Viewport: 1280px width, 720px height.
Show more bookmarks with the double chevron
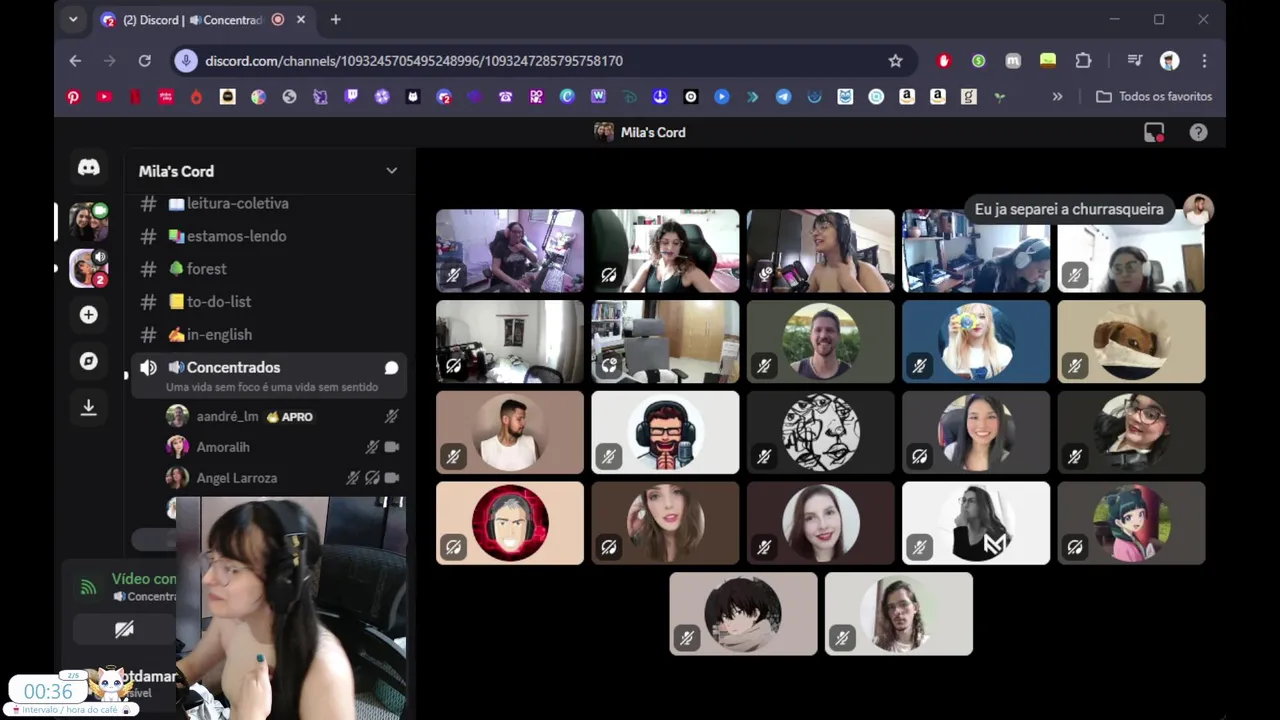[x=1057, y=97]
